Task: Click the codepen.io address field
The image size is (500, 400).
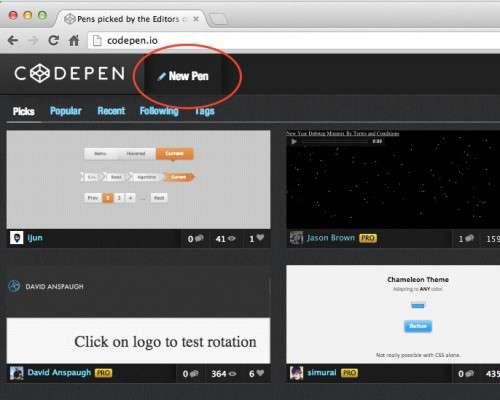Action: coord(293,40)
